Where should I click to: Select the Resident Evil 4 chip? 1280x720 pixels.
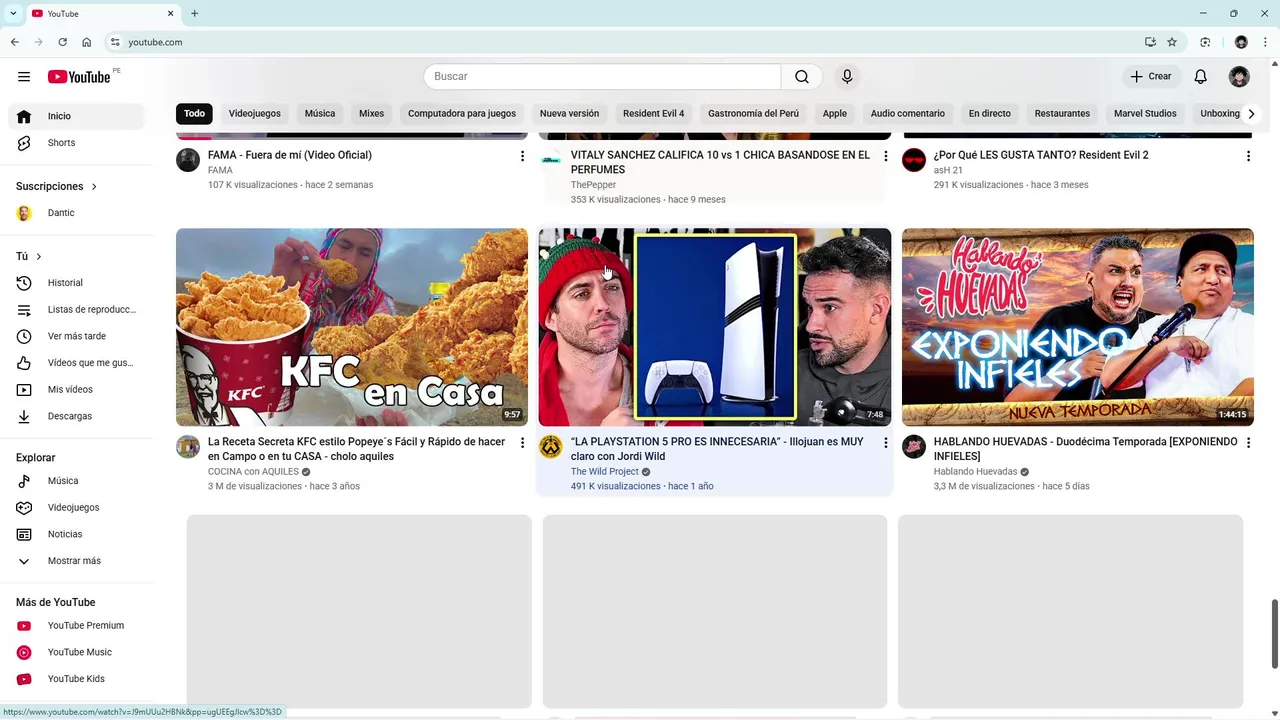pos(654,114)
